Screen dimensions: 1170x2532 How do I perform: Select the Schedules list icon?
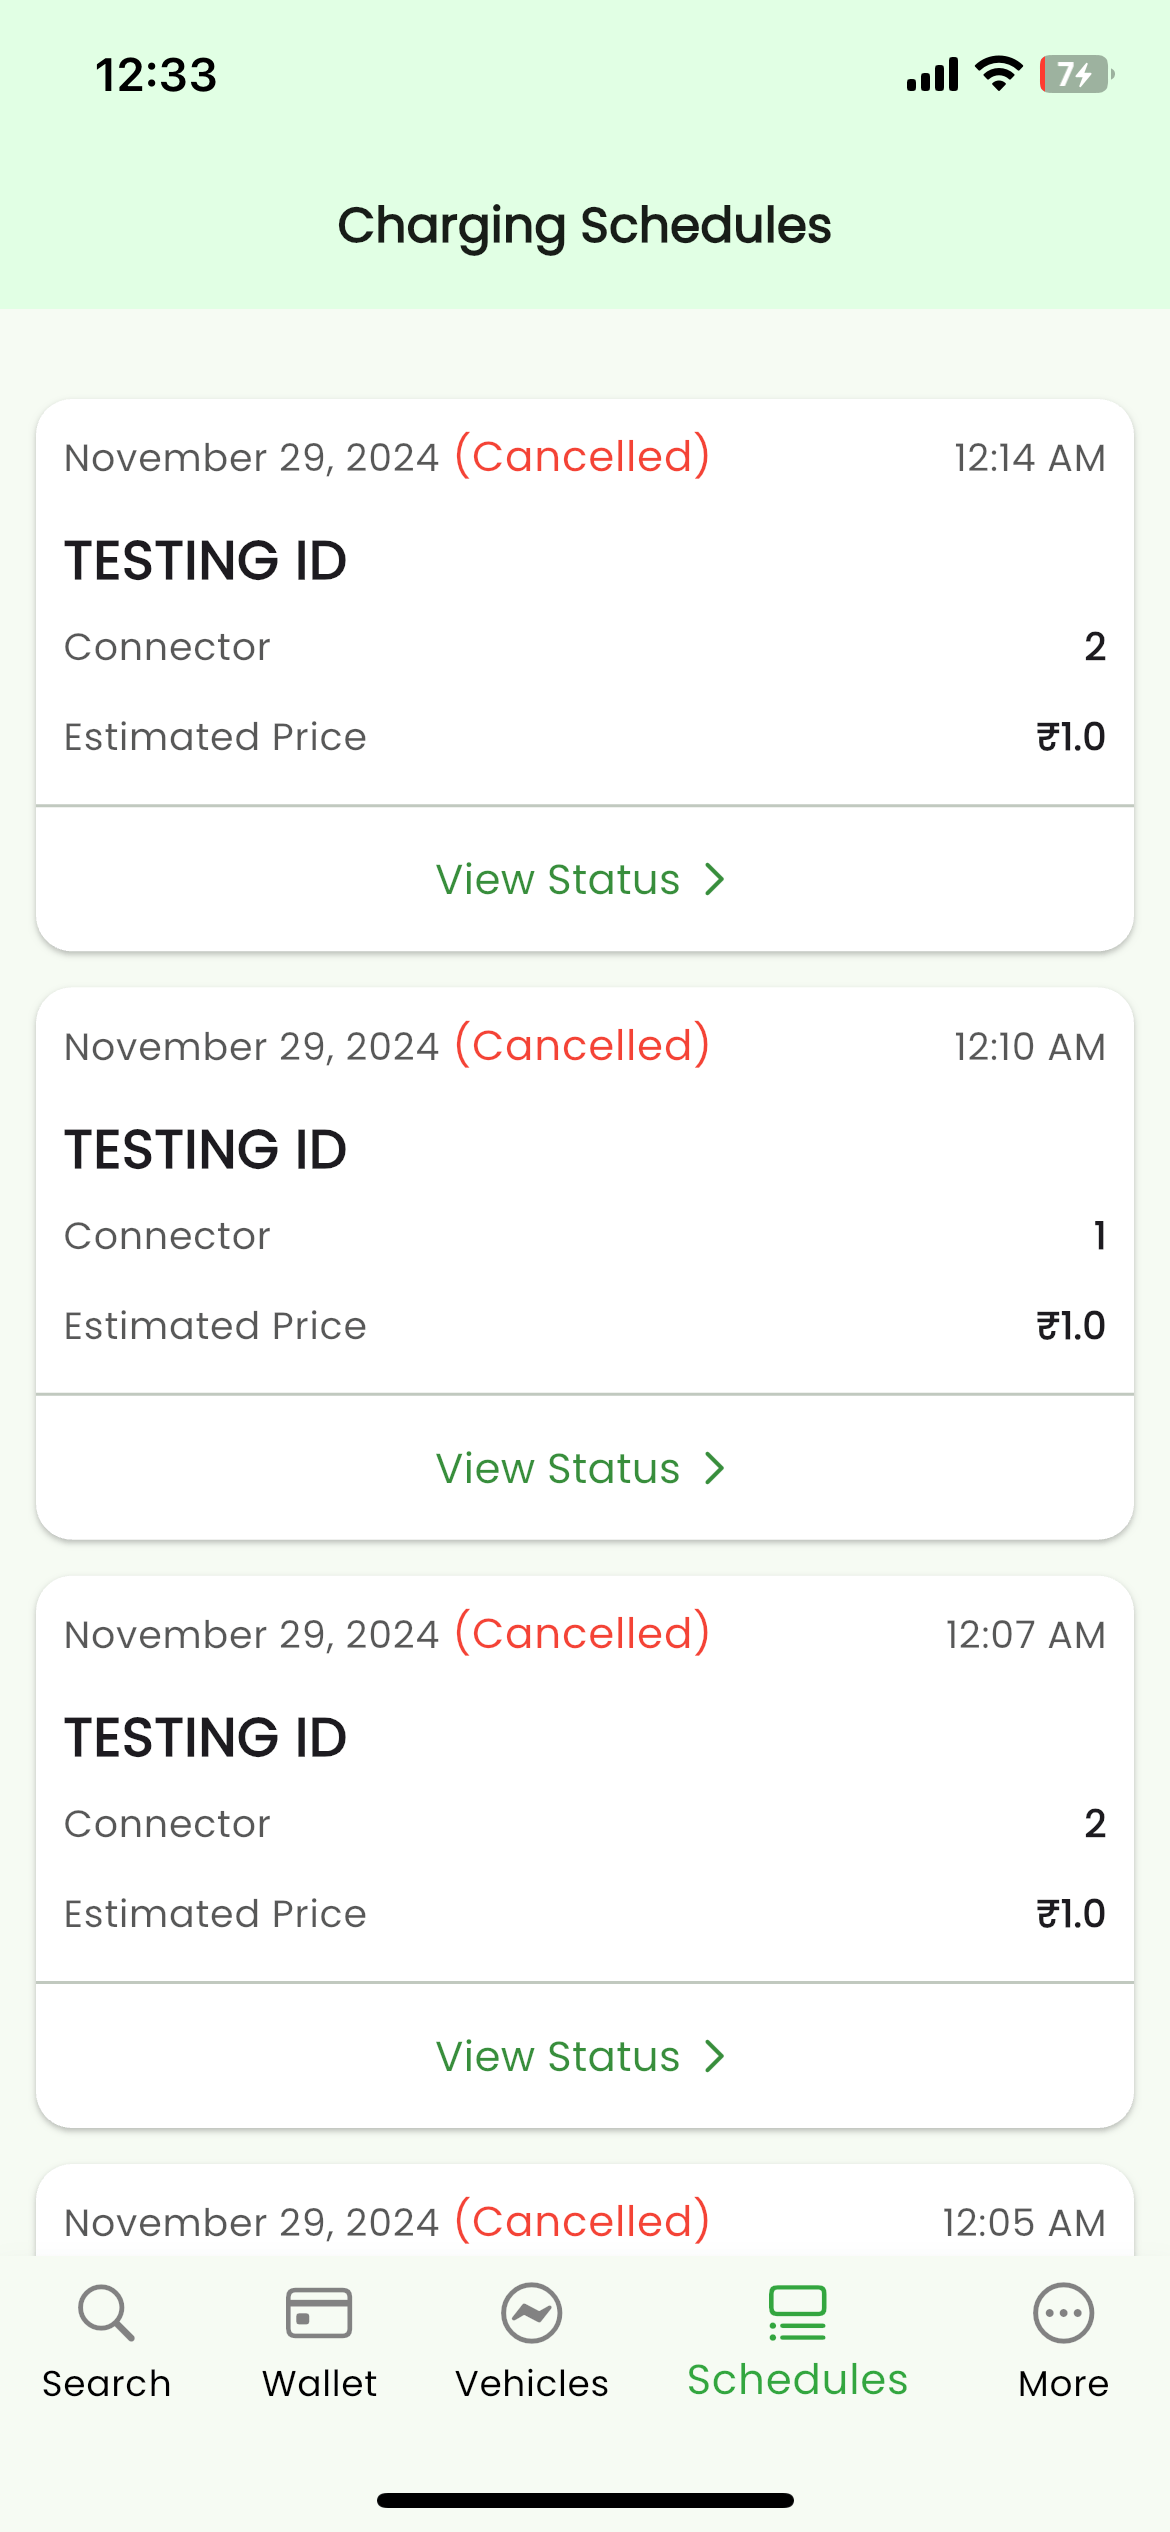pos(797,2313)
